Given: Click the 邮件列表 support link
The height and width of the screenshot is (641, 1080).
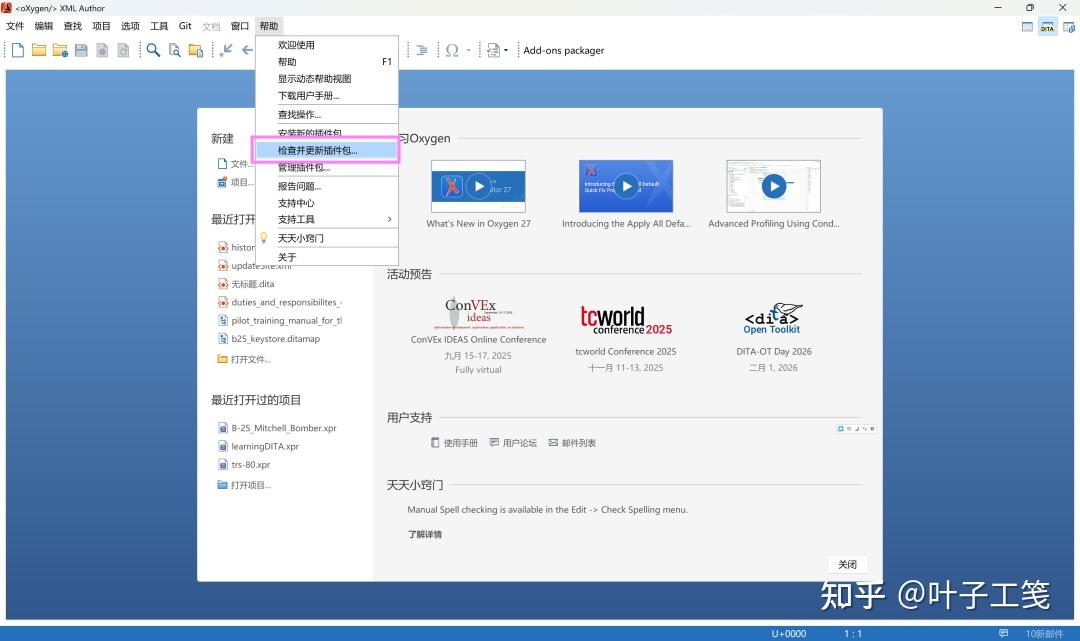Looking at the screenshot, I should (572, 443).
